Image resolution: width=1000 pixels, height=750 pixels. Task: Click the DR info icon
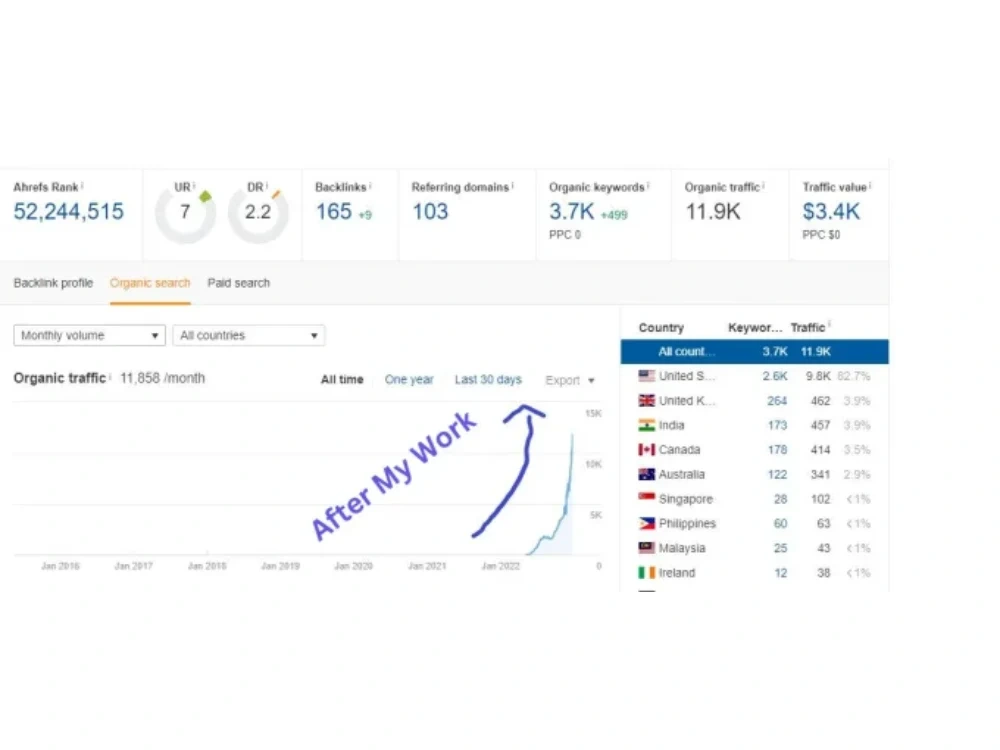[267, 184]
